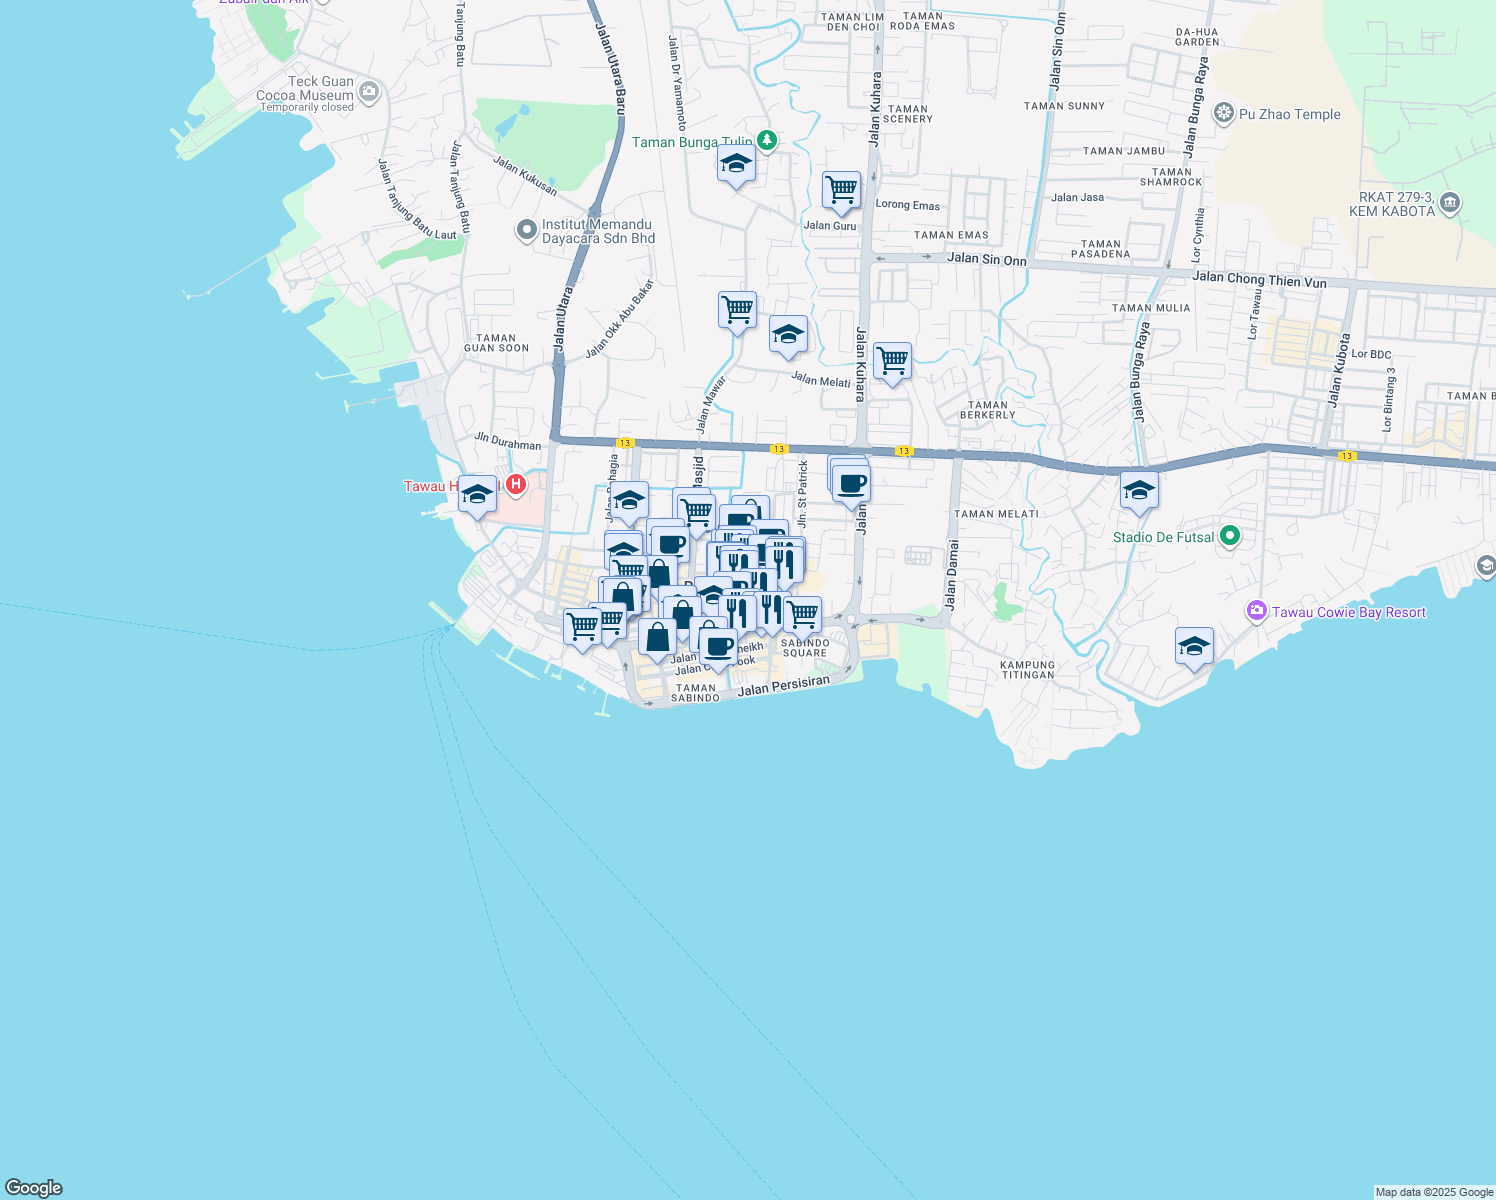This screenshot has height=1200, width=1496.
Task: Click the RKAT 279-3 Kem Kabota marker
Action: pyautogui.click(x=1451, y=204)
